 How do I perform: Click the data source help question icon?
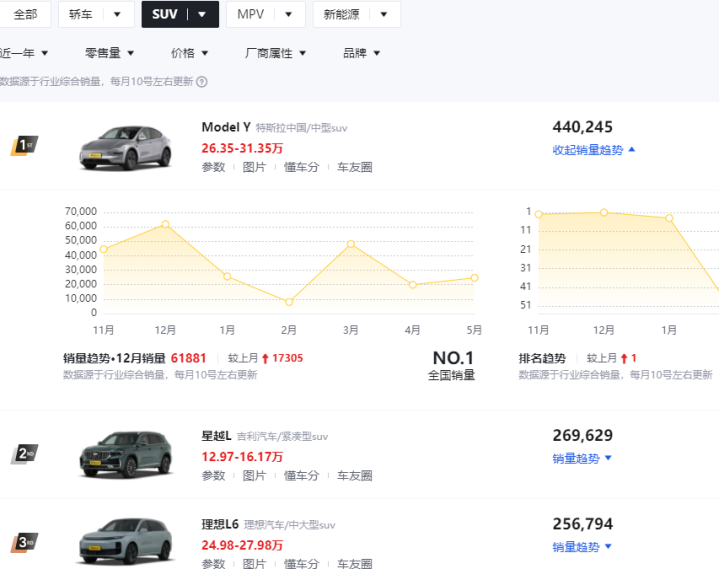coord(202,82)
